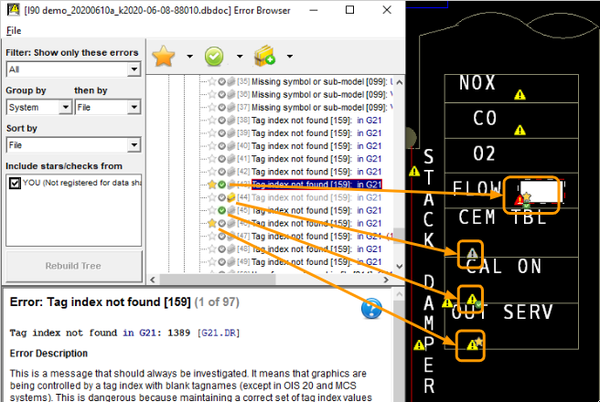Click the warning triangle beside CO
Image resolution: width=600 pixels, height=402 pixels.
pyautogui.click(x=518, y=130)
